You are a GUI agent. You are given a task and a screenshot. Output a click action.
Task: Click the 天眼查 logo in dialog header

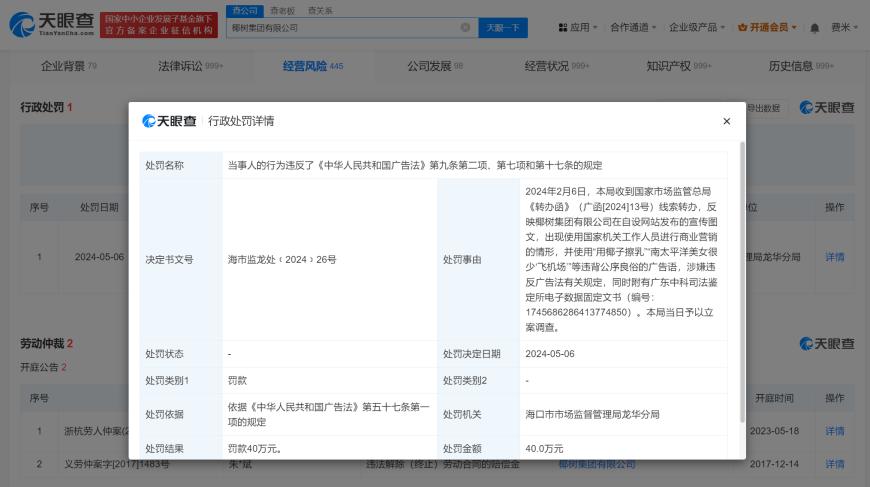(x=169, y=121)
